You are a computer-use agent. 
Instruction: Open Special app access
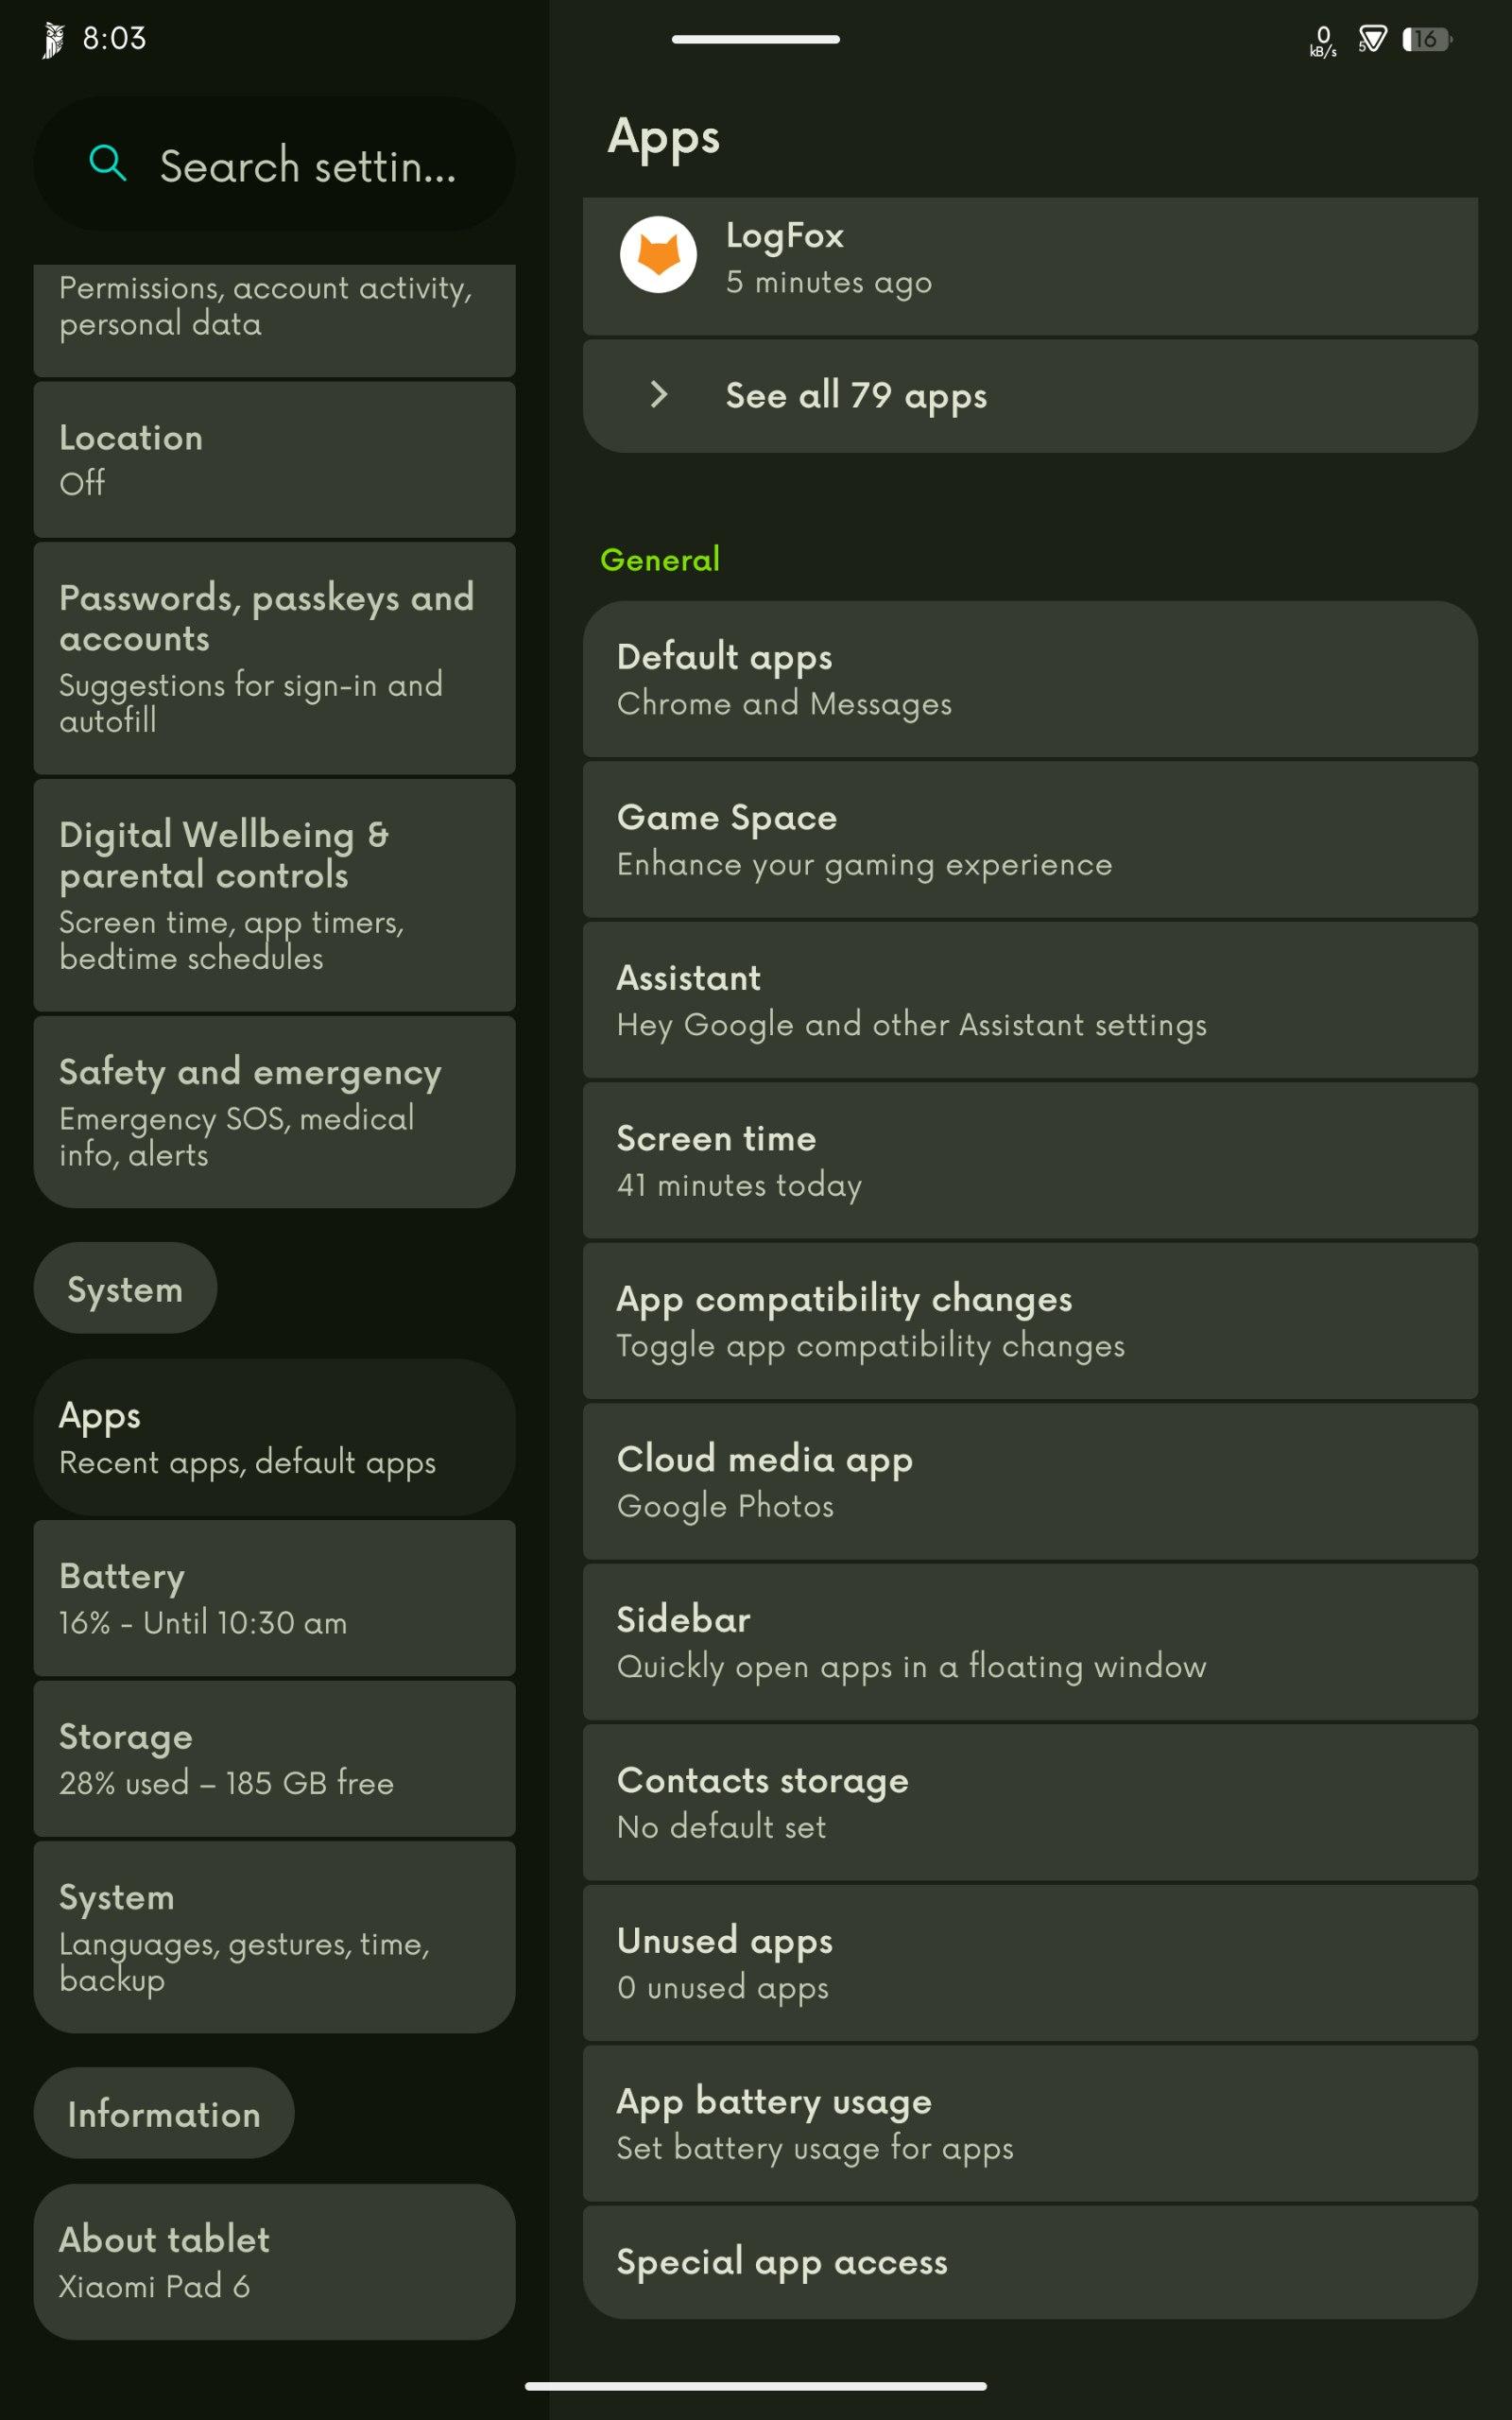pos(1030,2262)
